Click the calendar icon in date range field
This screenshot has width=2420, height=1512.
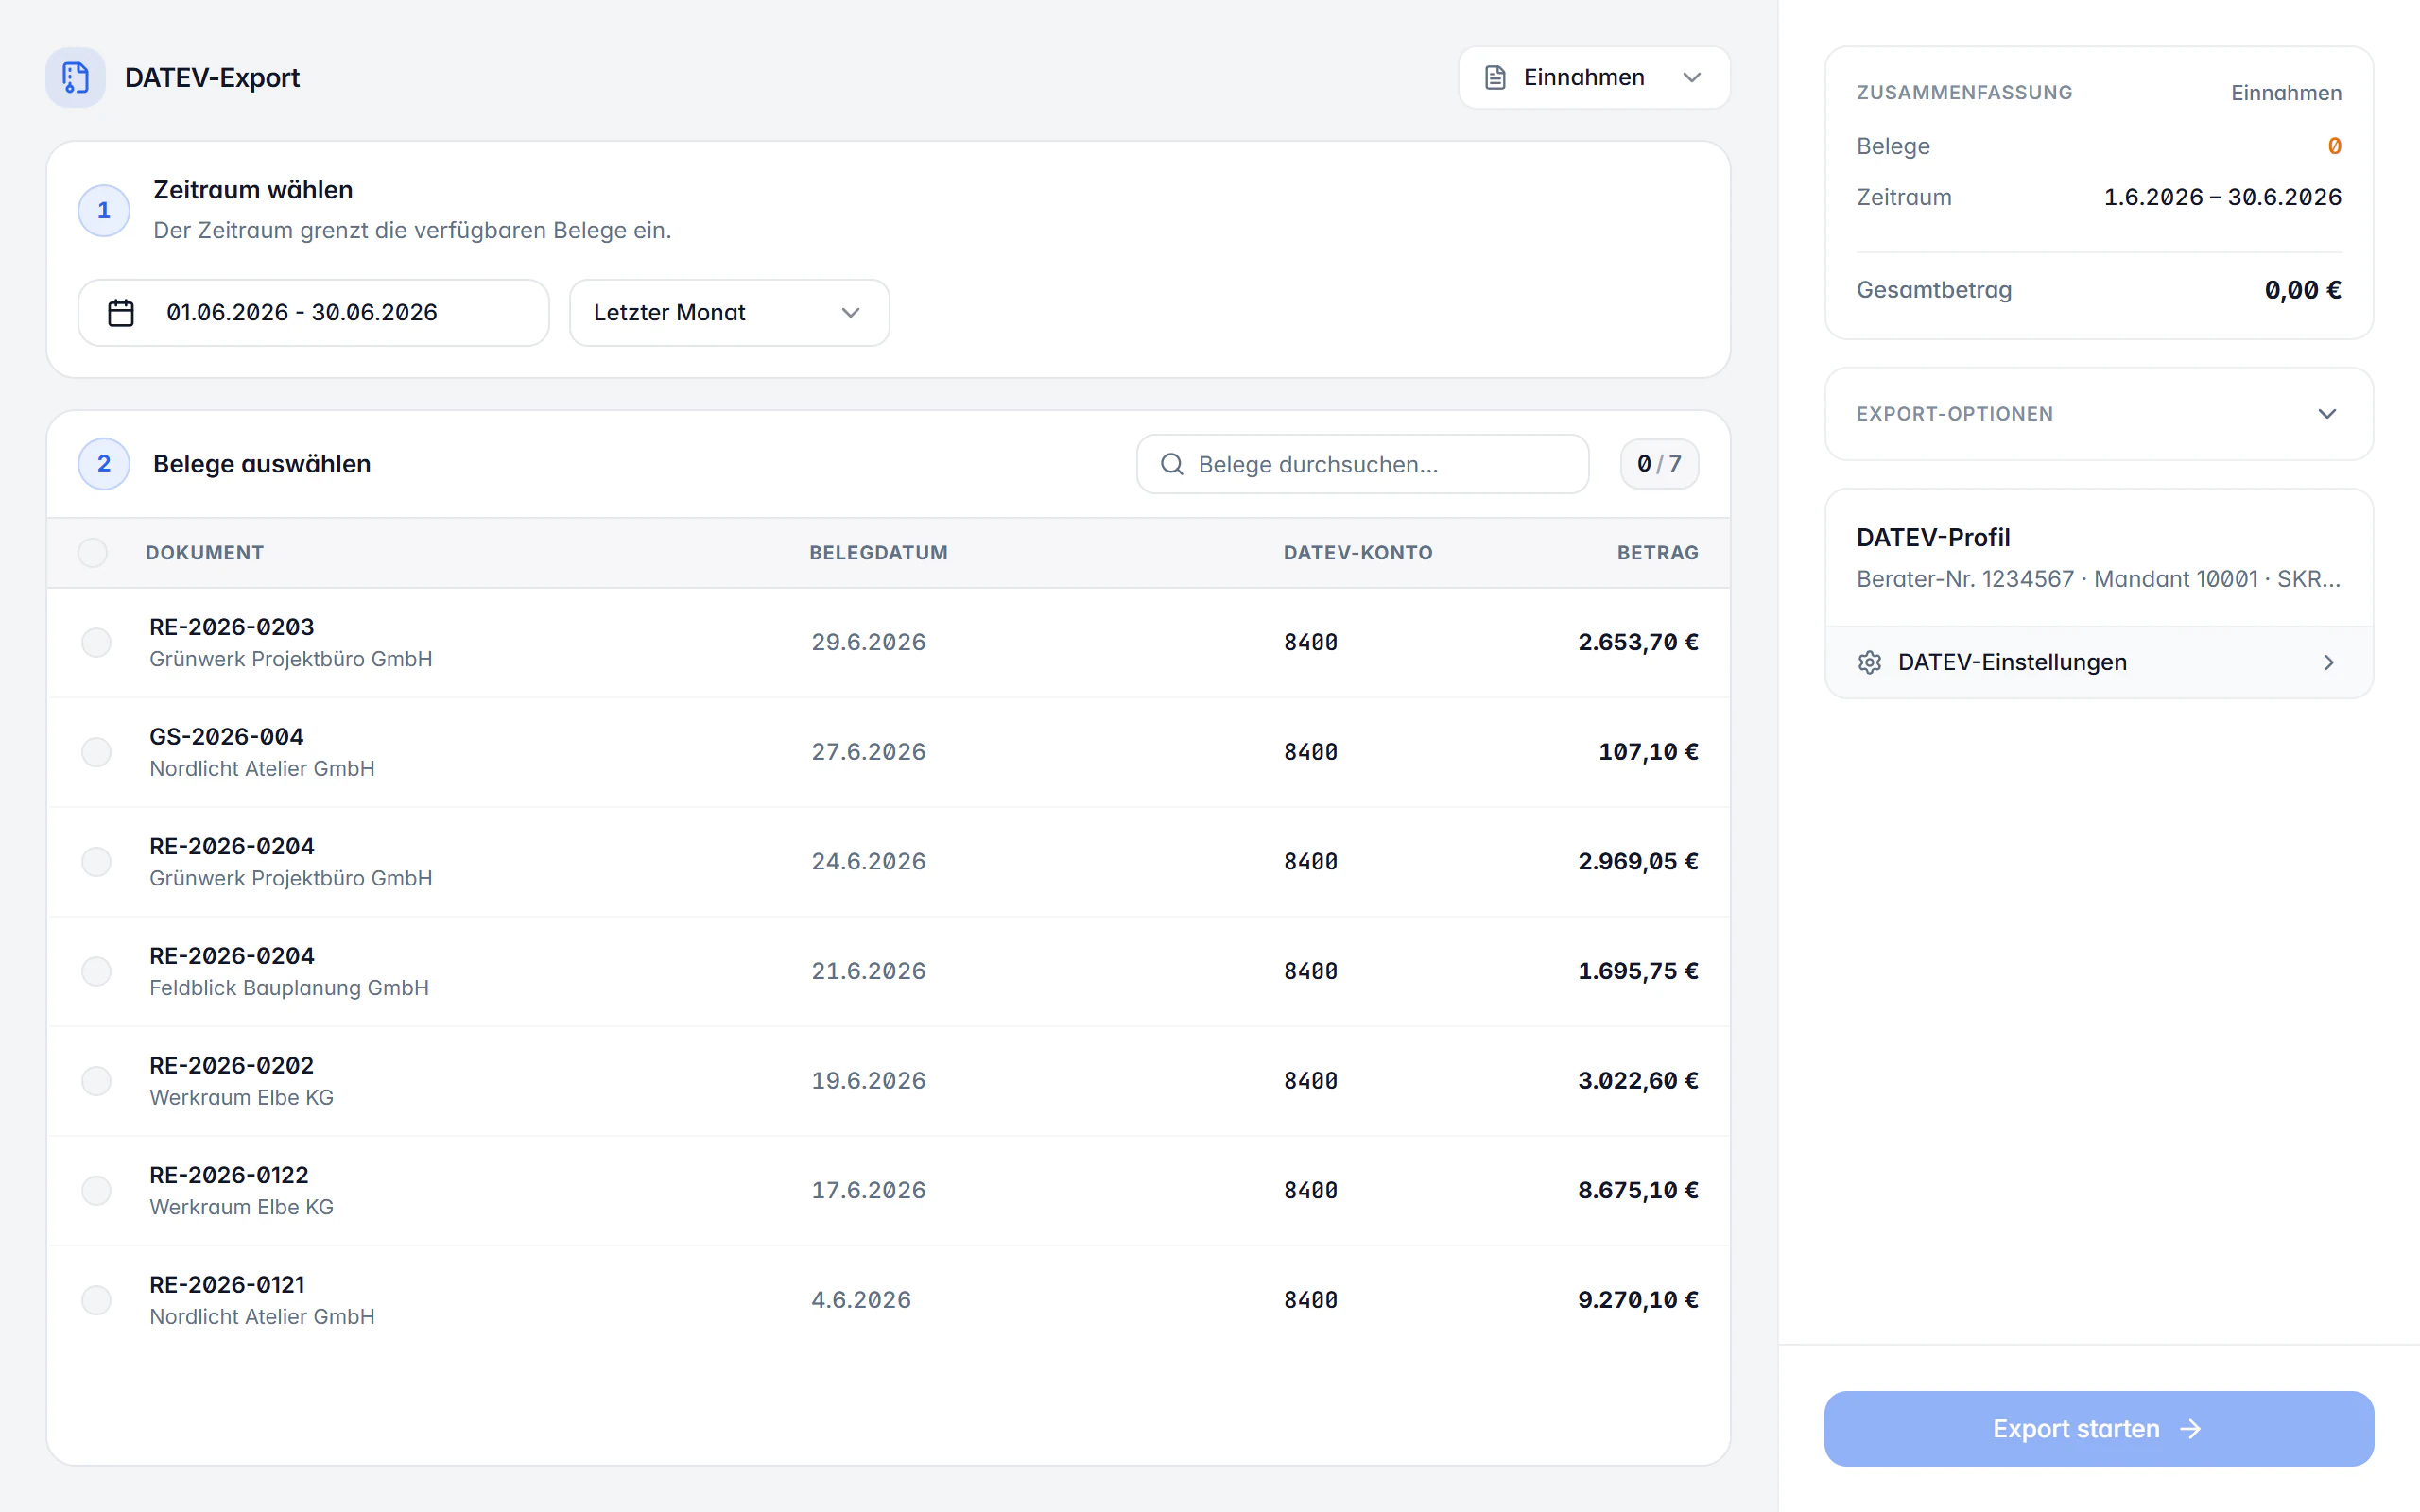[121, 313]
